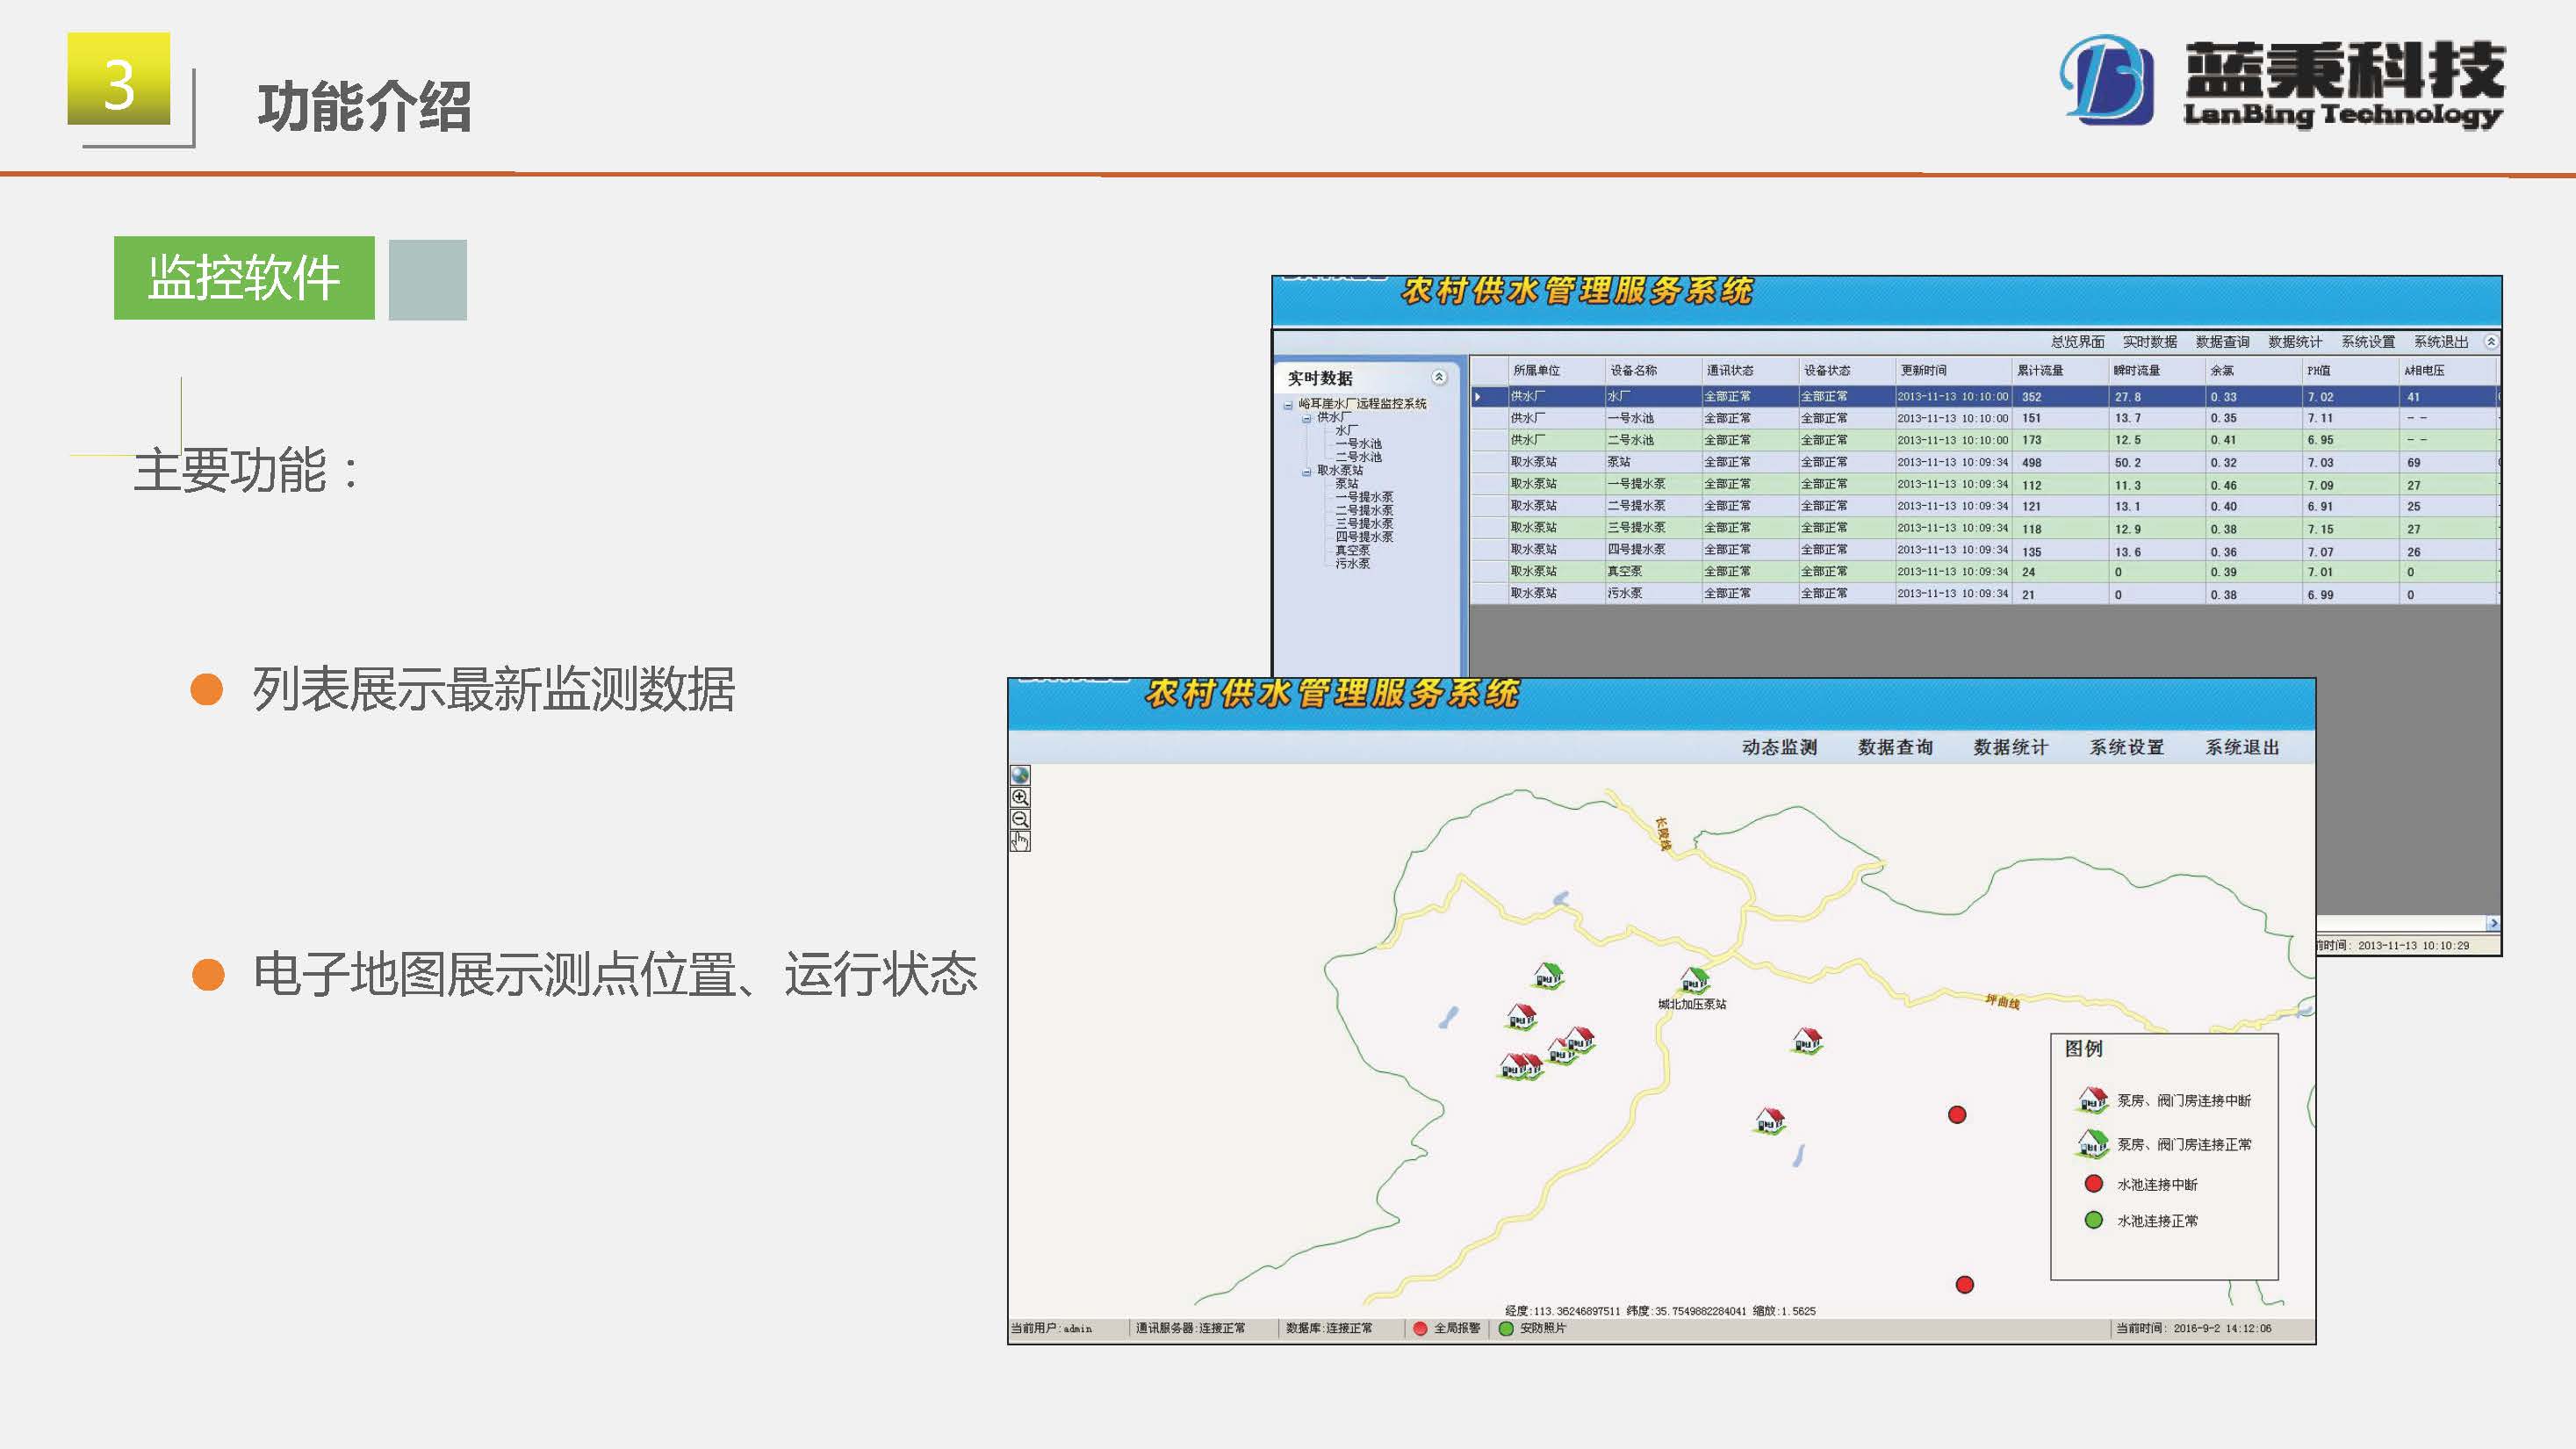Click the pump house icon above 城北加压泵站

coord(1695,979)
